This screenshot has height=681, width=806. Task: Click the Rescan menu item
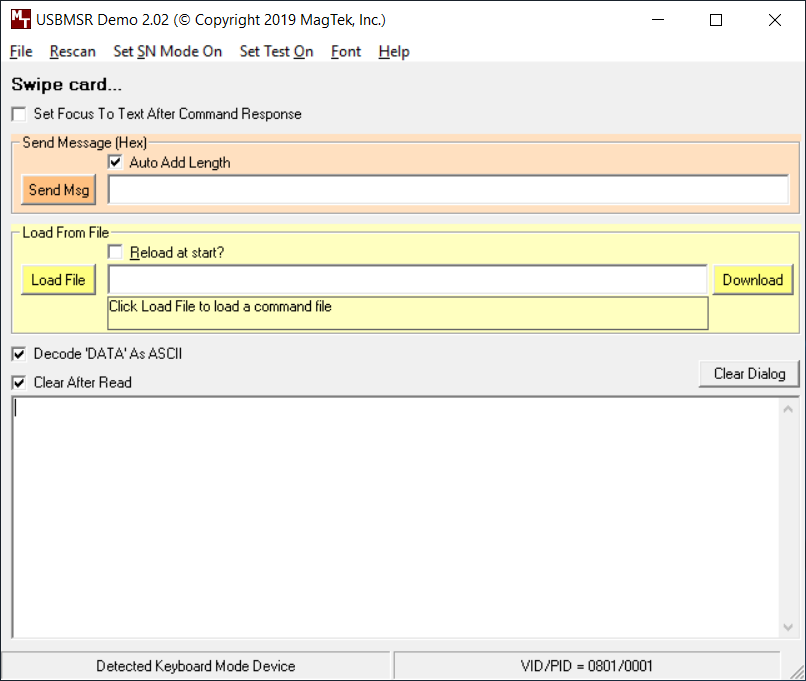(x=72, y=51)
